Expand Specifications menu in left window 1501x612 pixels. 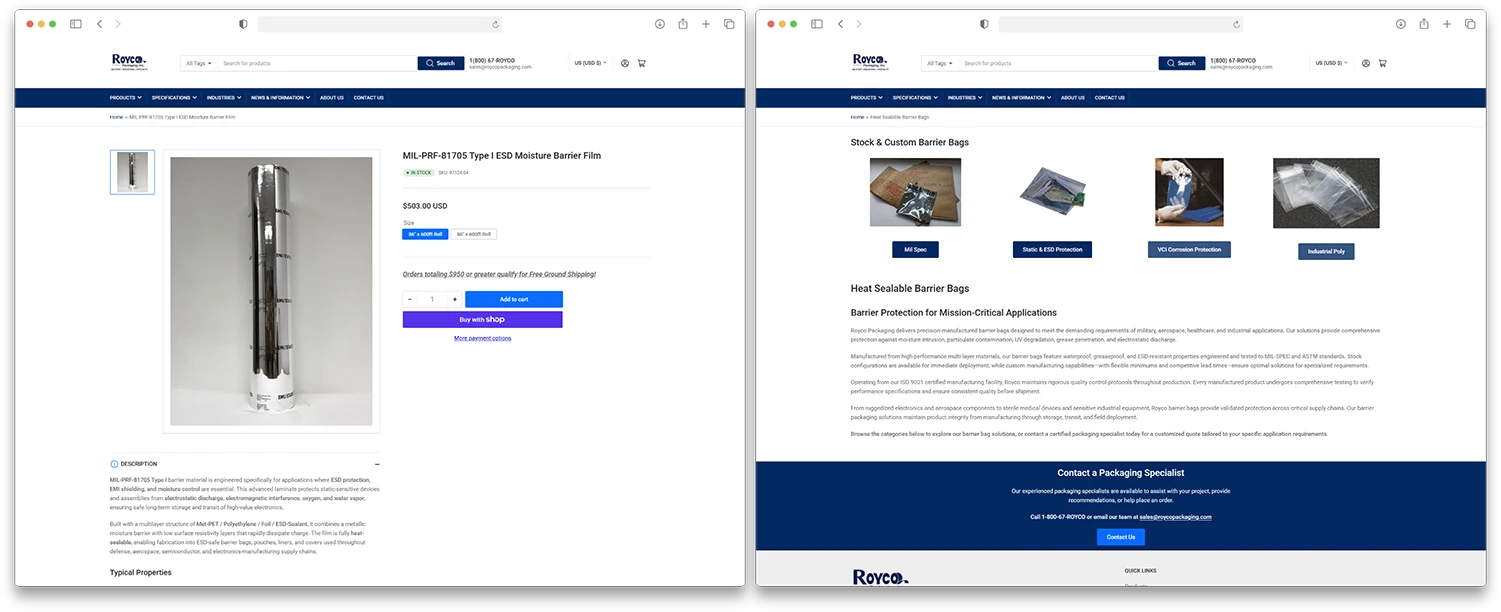tap(175, 98)
